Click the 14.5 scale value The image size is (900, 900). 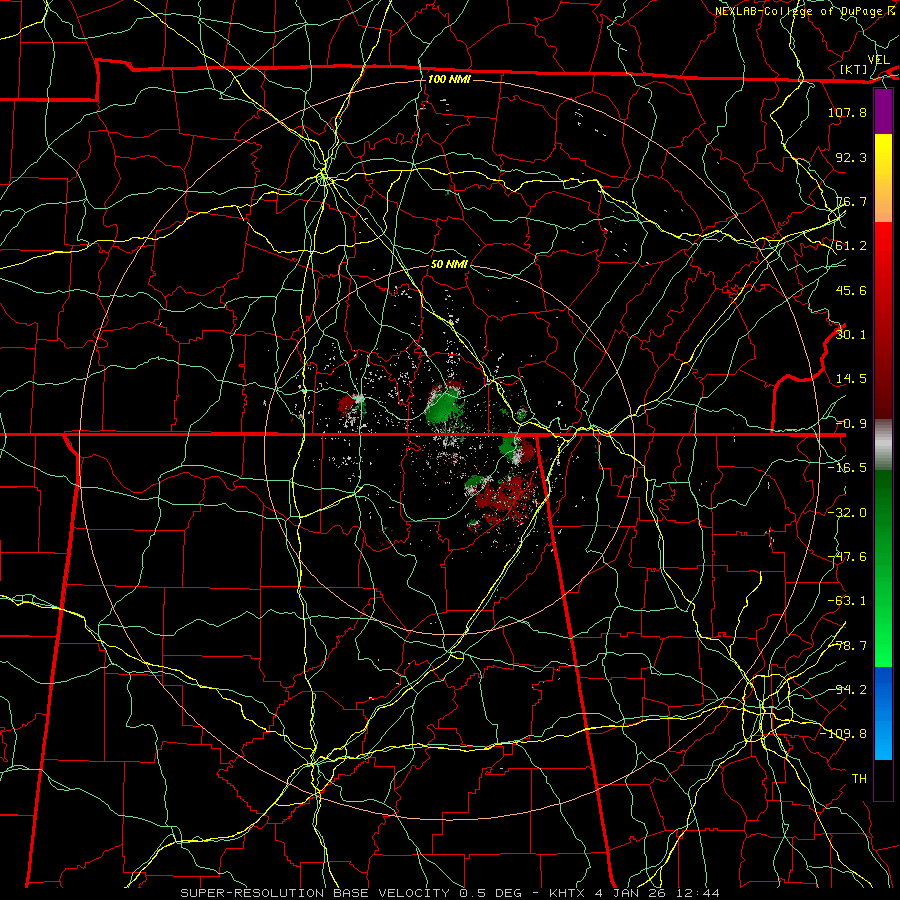[x=851, y=379]
